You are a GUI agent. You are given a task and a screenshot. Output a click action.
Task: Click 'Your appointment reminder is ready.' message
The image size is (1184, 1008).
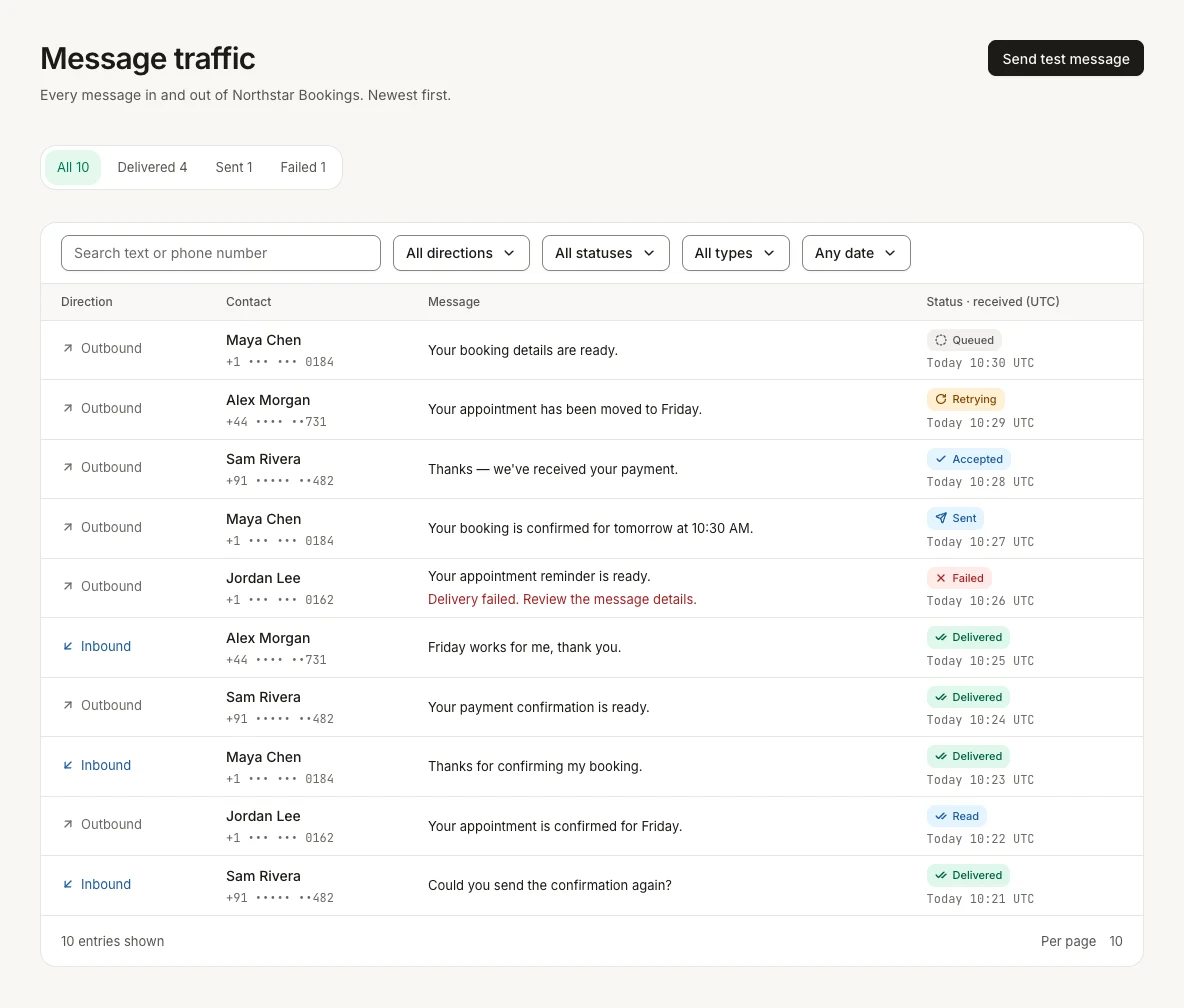click(539, 577)
